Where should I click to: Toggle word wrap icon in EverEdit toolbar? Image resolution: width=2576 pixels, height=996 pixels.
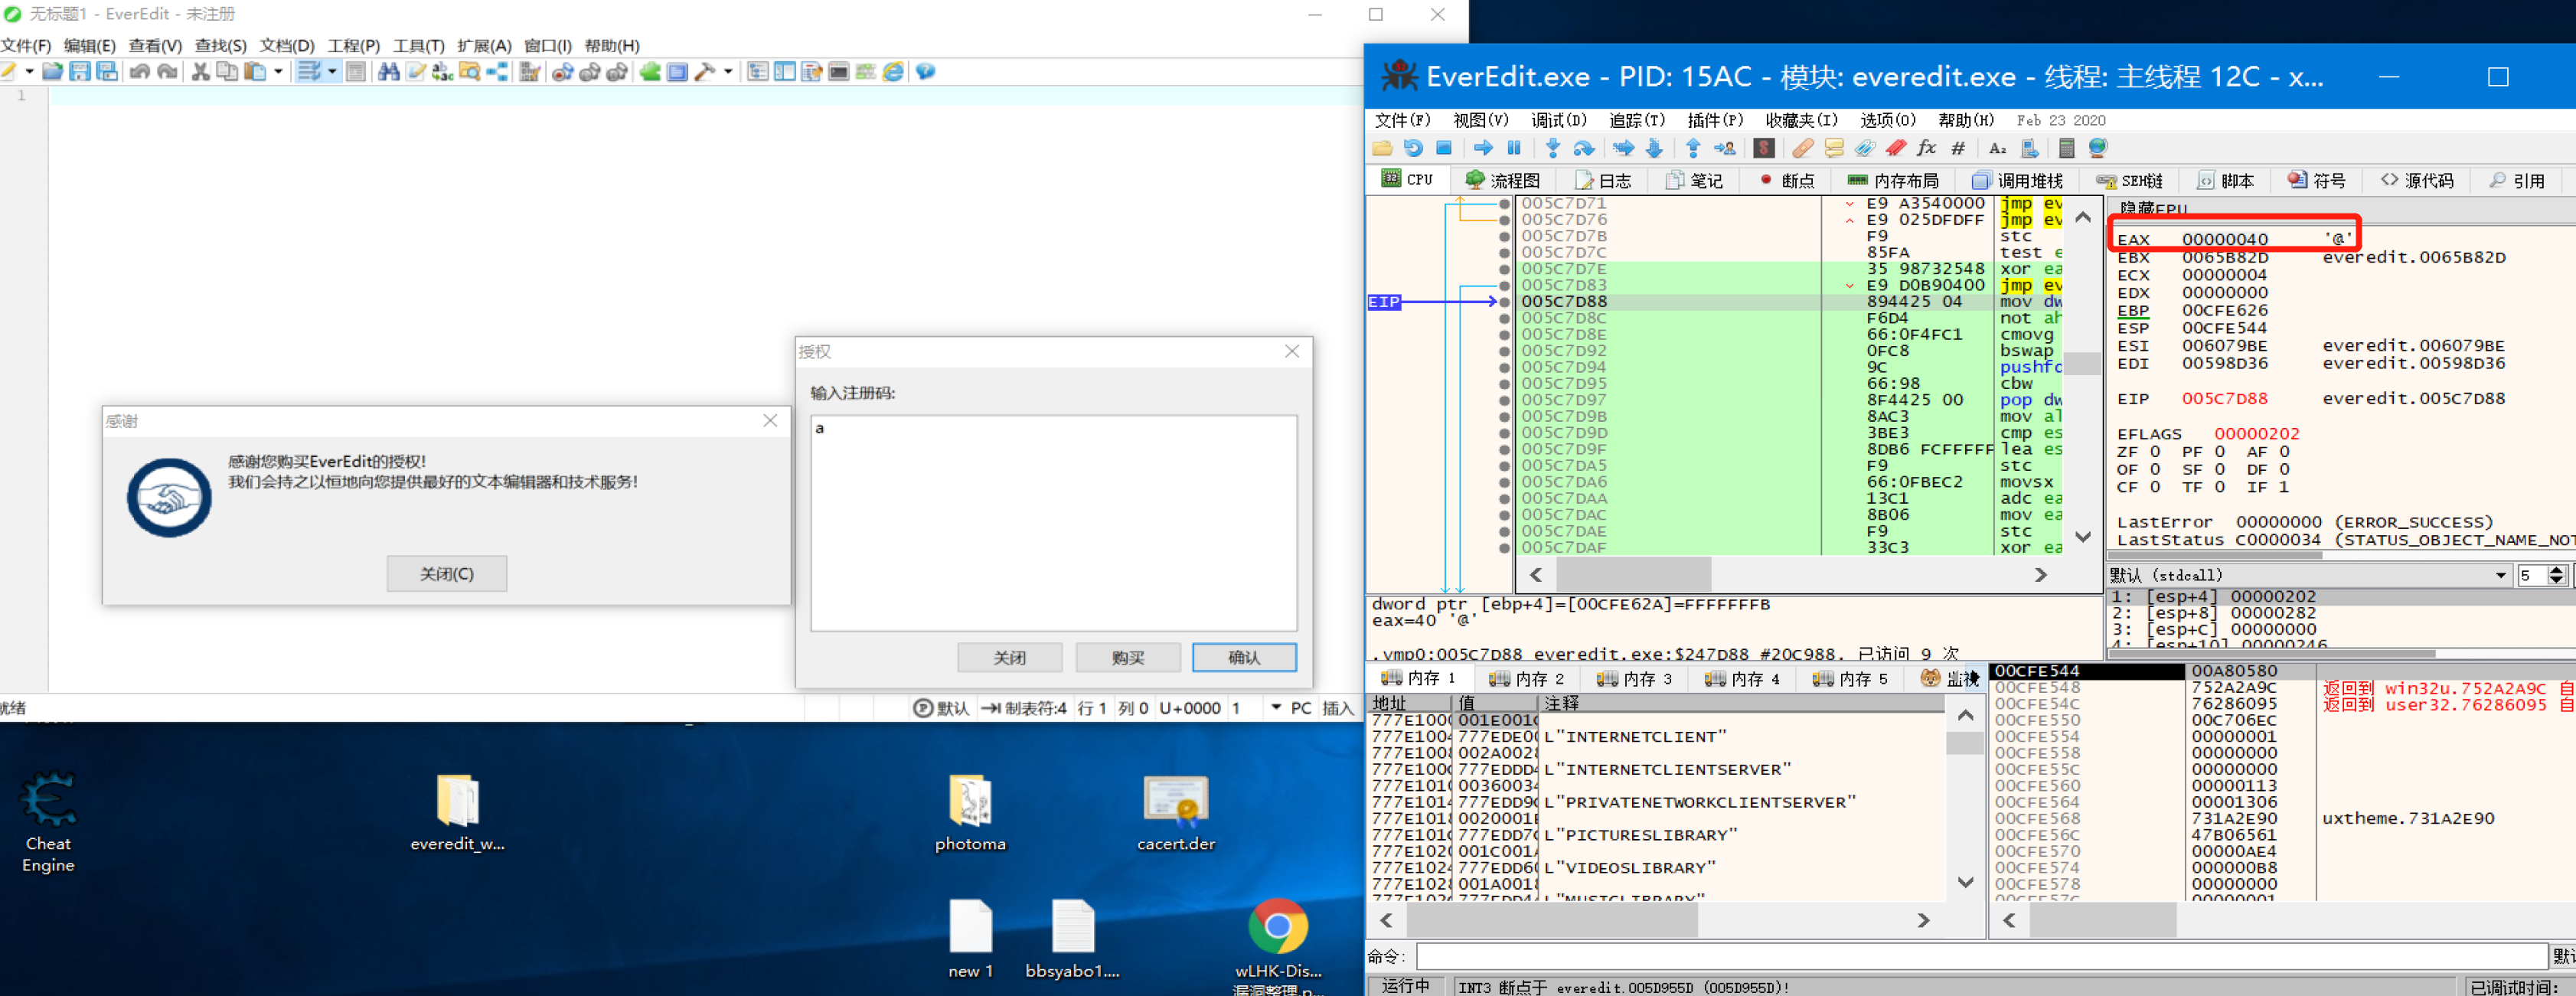coord(309,71)
